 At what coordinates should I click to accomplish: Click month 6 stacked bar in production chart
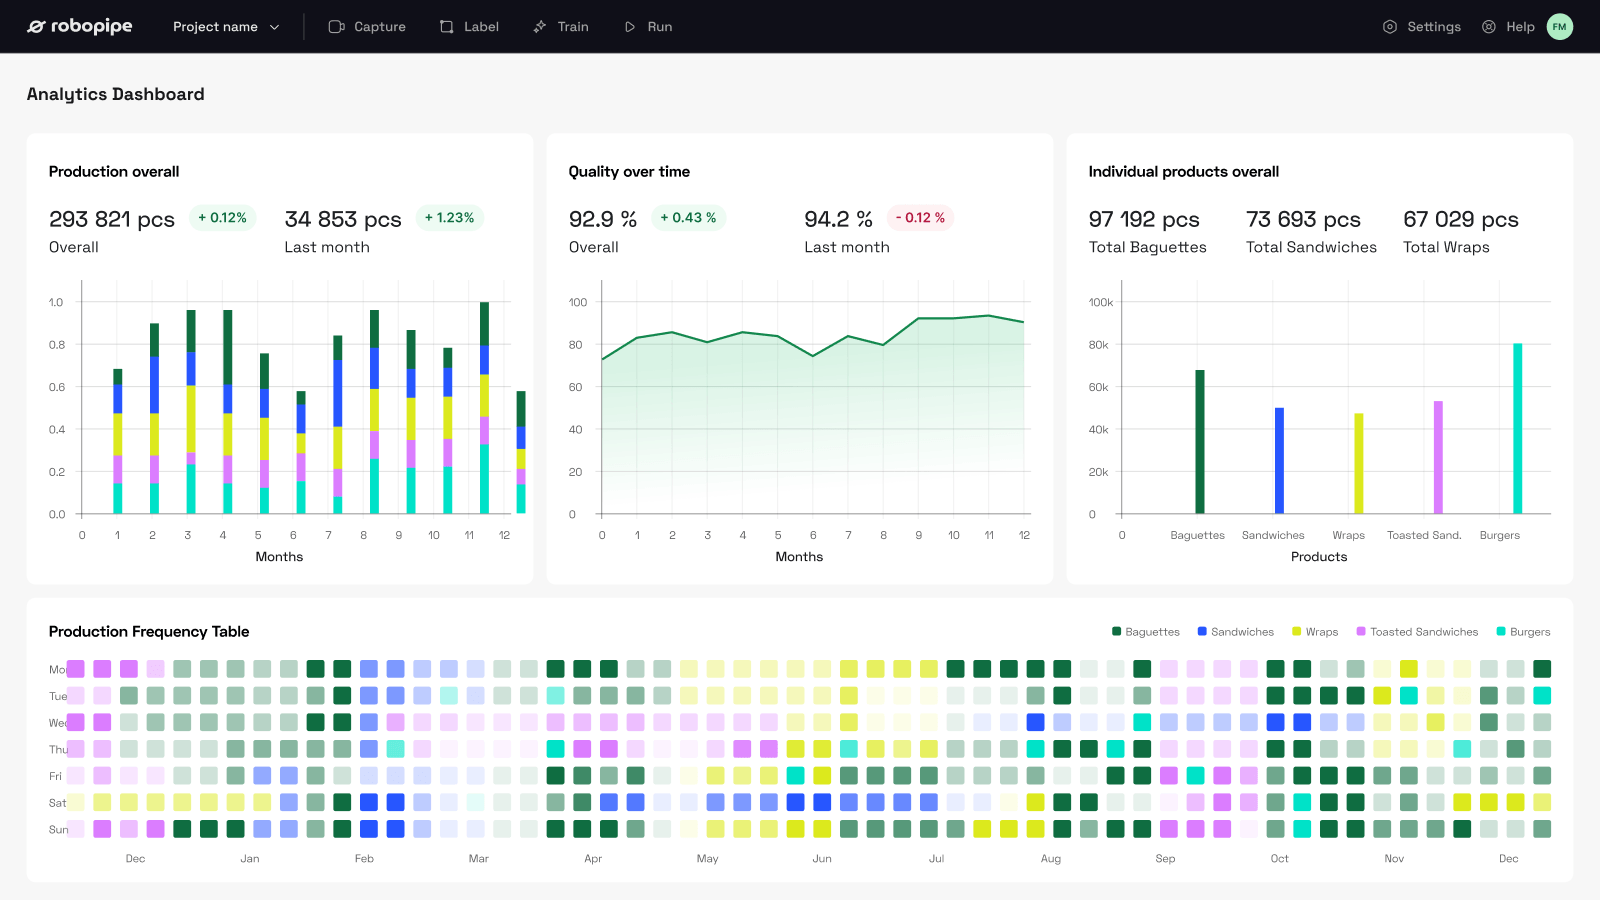[x=301, y=453]
